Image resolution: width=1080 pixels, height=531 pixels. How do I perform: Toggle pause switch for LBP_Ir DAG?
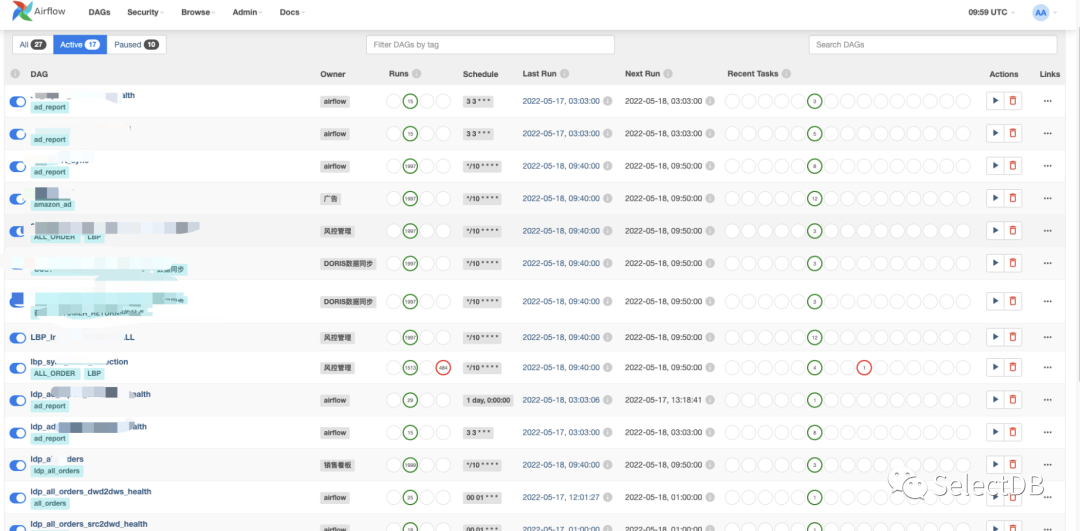(18, 337)
